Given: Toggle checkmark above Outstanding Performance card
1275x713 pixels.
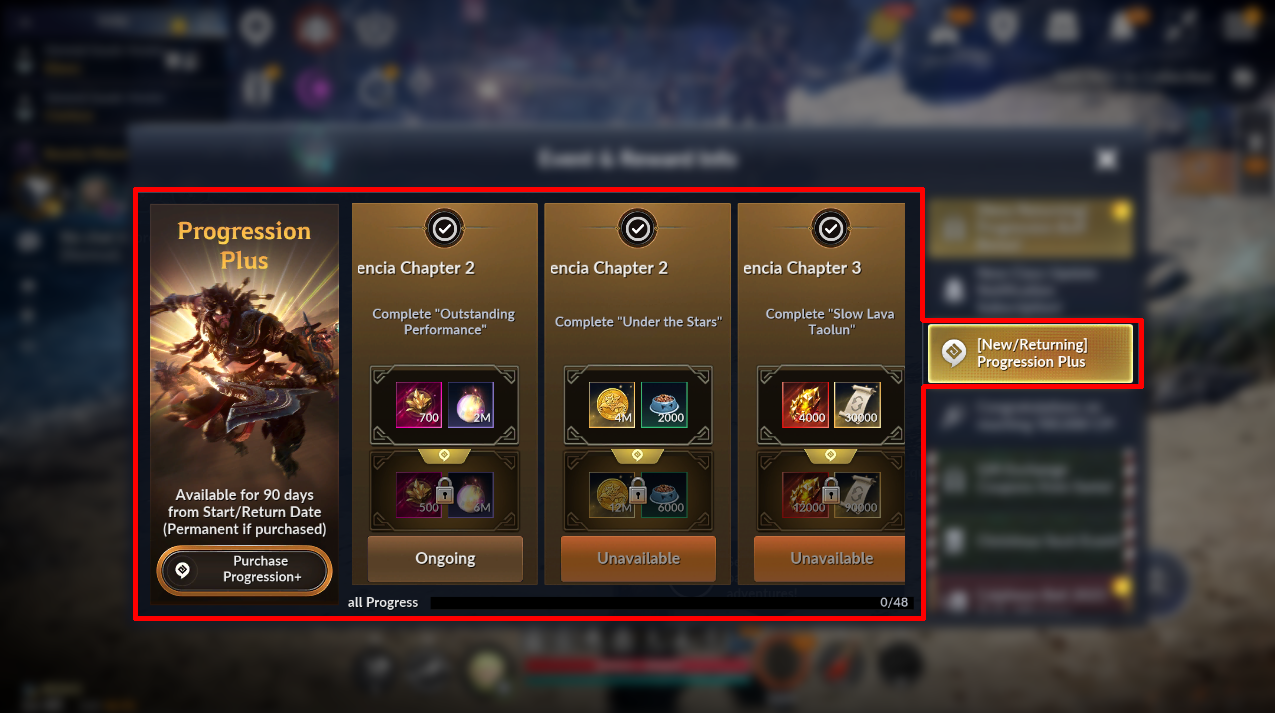Looking at the screenshot, I should (x=445, y=229).
